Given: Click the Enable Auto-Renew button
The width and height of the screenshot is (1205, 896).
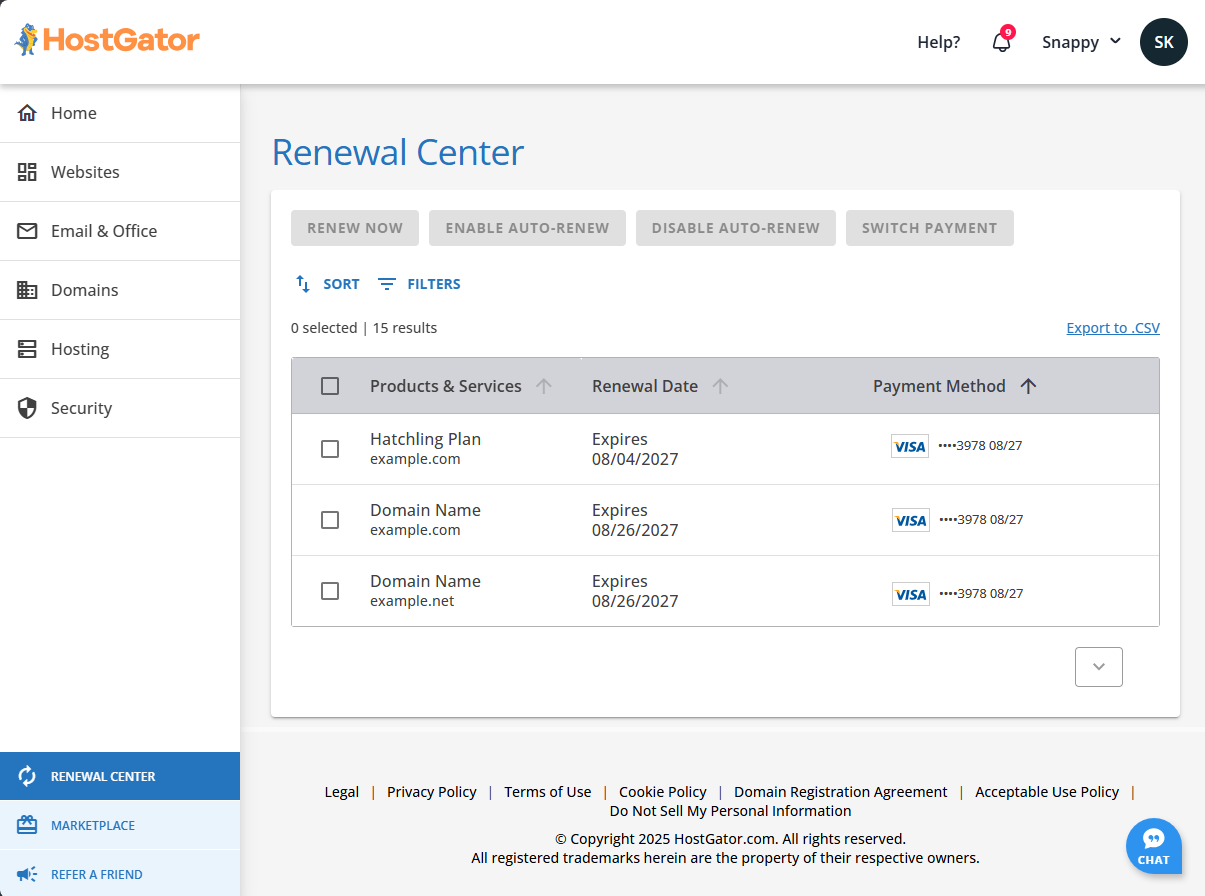Looking at the screenshot, I should 527,228.
